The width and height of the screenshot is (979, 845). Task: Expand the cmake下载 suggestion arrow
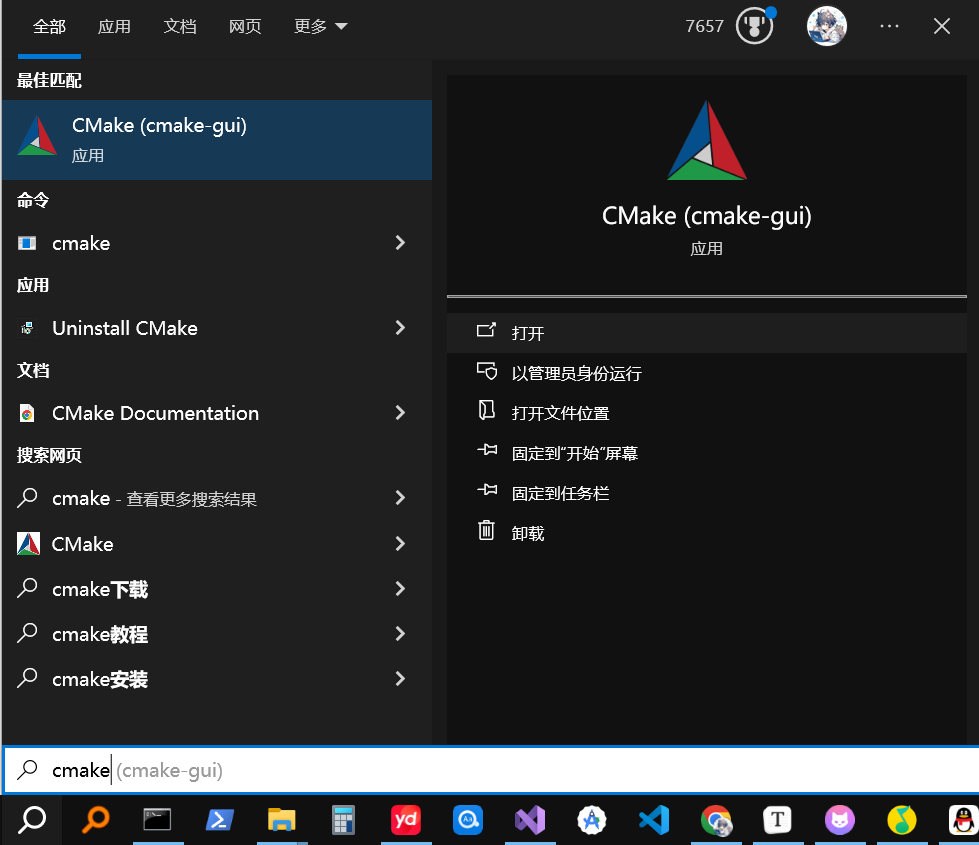[x=400, y=589]
